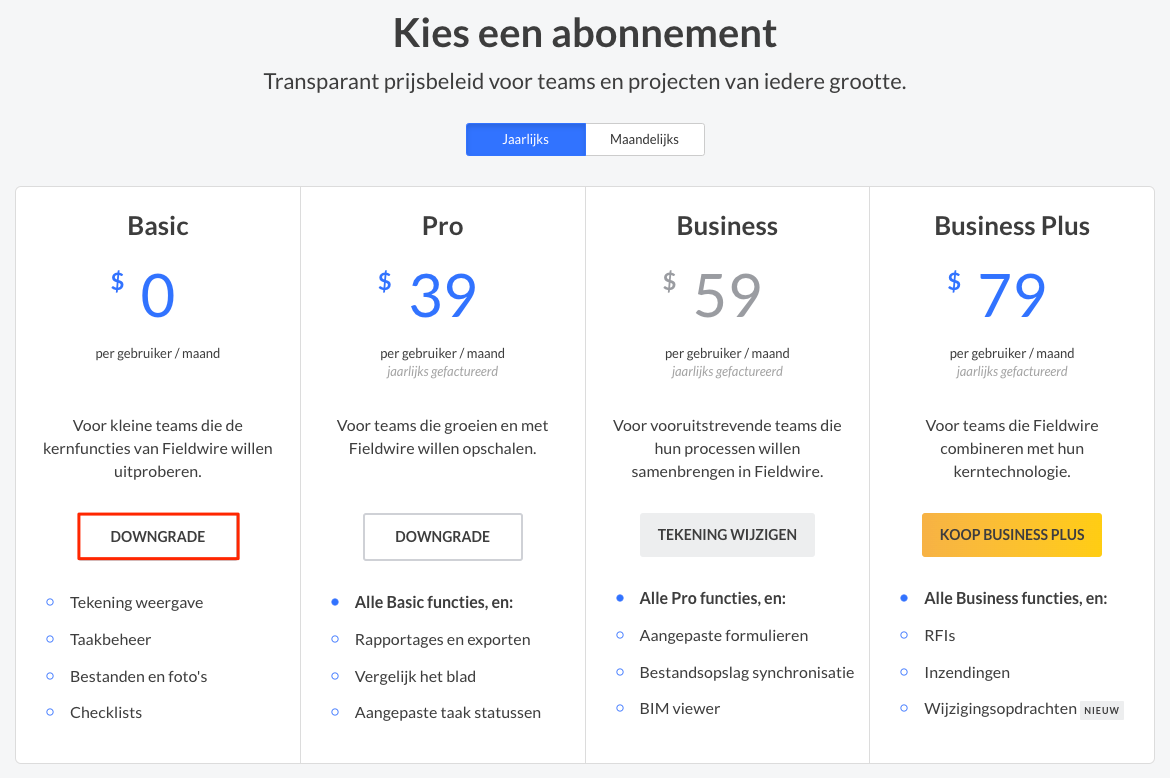Click the NIEUW badge beside Wijzigingsopdrachten

coord(1102,710)
